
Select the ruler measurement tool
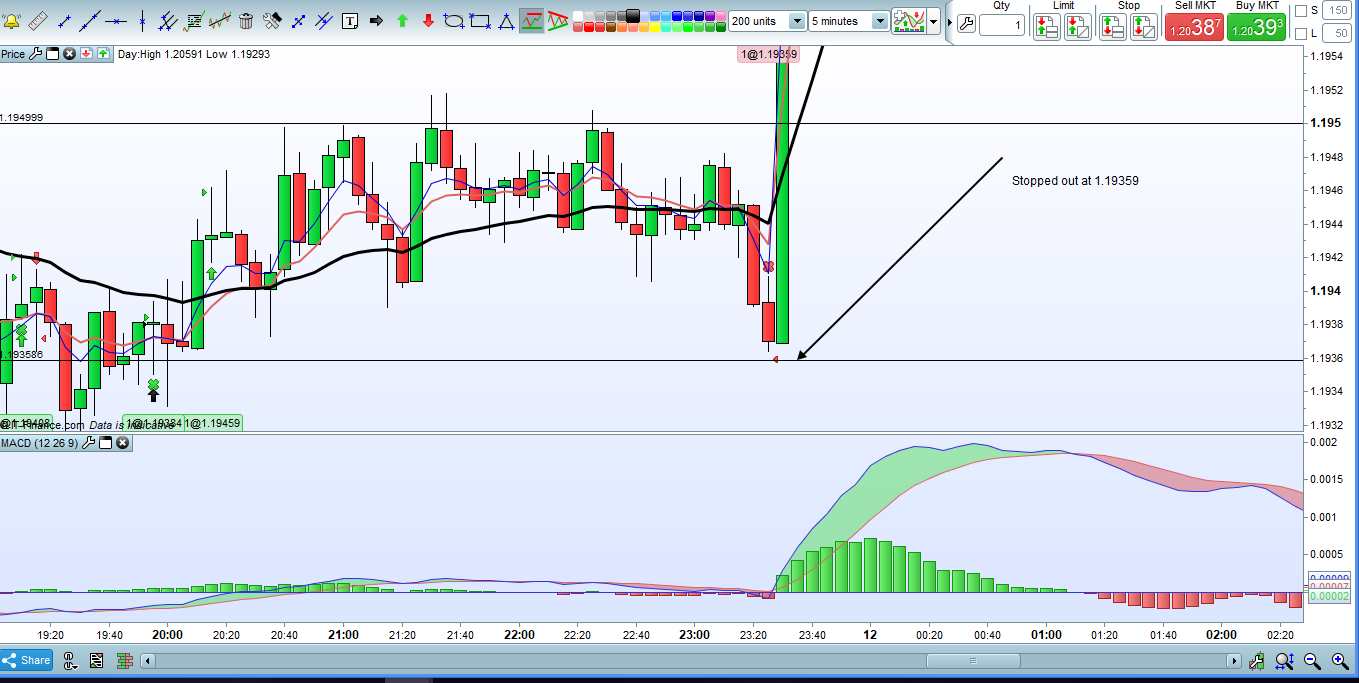point(37,20)
